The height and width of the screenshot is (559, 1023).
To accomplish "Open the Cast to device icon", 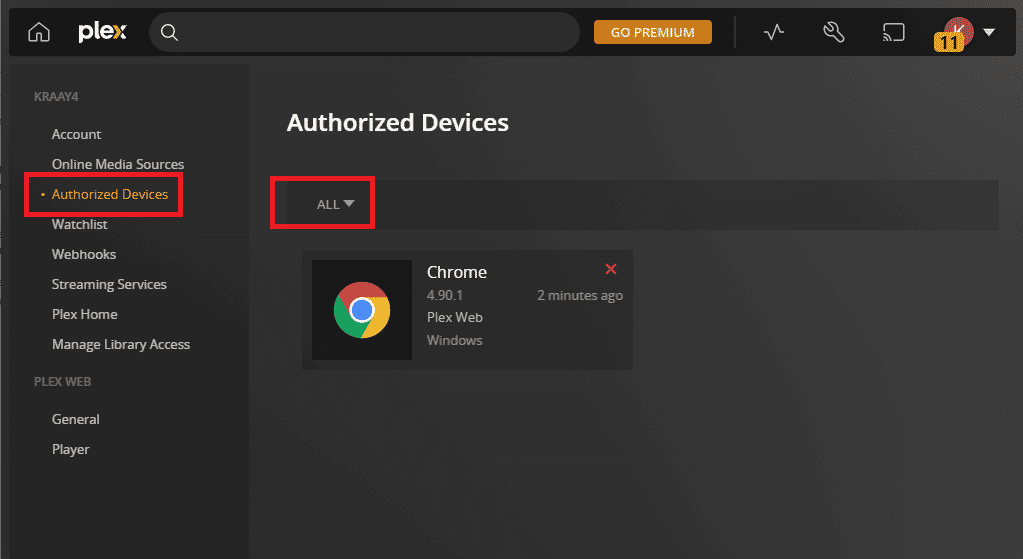I will pyautogui.click(x=894, y=32).
